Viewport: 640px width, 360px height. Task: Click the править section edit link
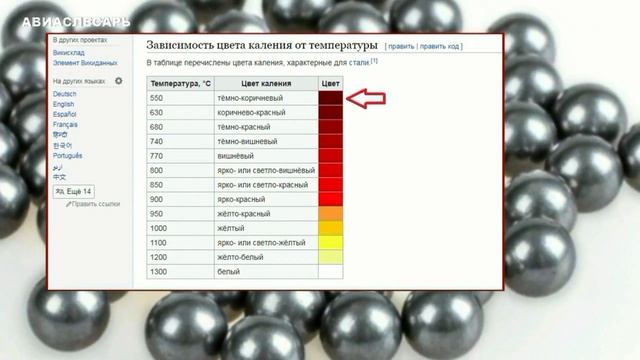401,47
